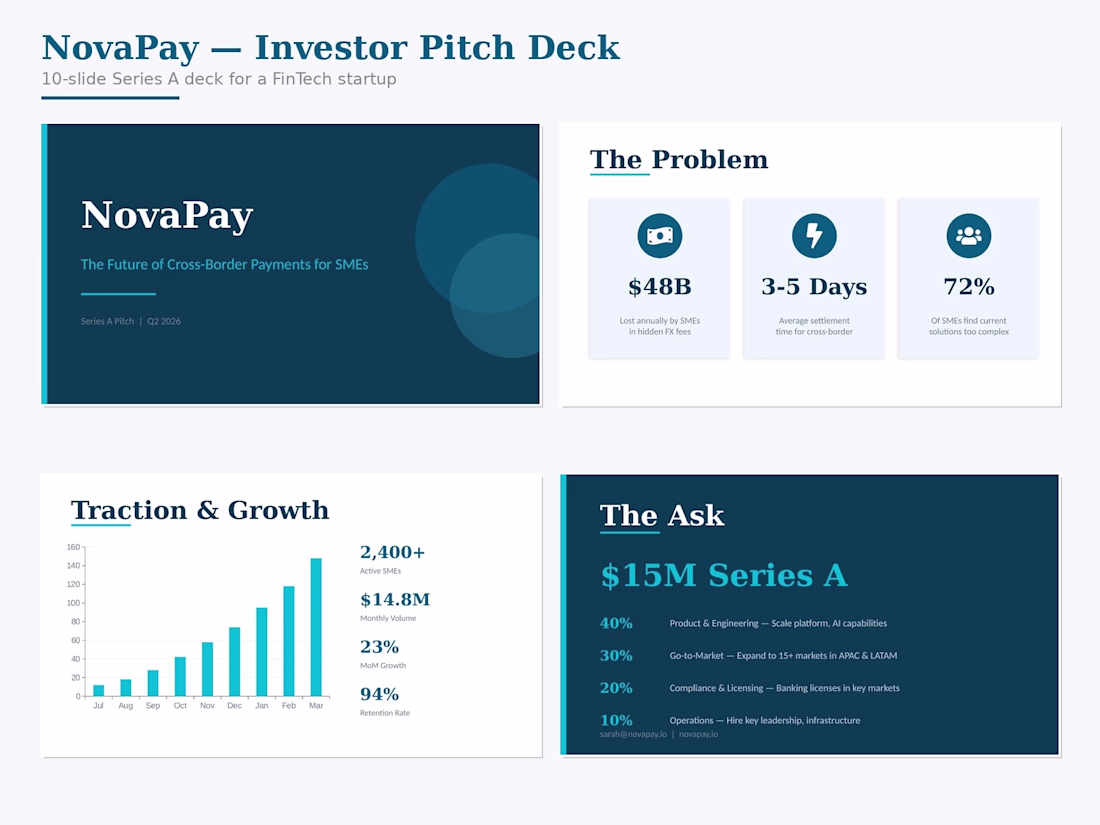The height and width of the screenshot is (825, 1100).
Task: Click the 10% Operations allocation row
Action: [730, 720]
